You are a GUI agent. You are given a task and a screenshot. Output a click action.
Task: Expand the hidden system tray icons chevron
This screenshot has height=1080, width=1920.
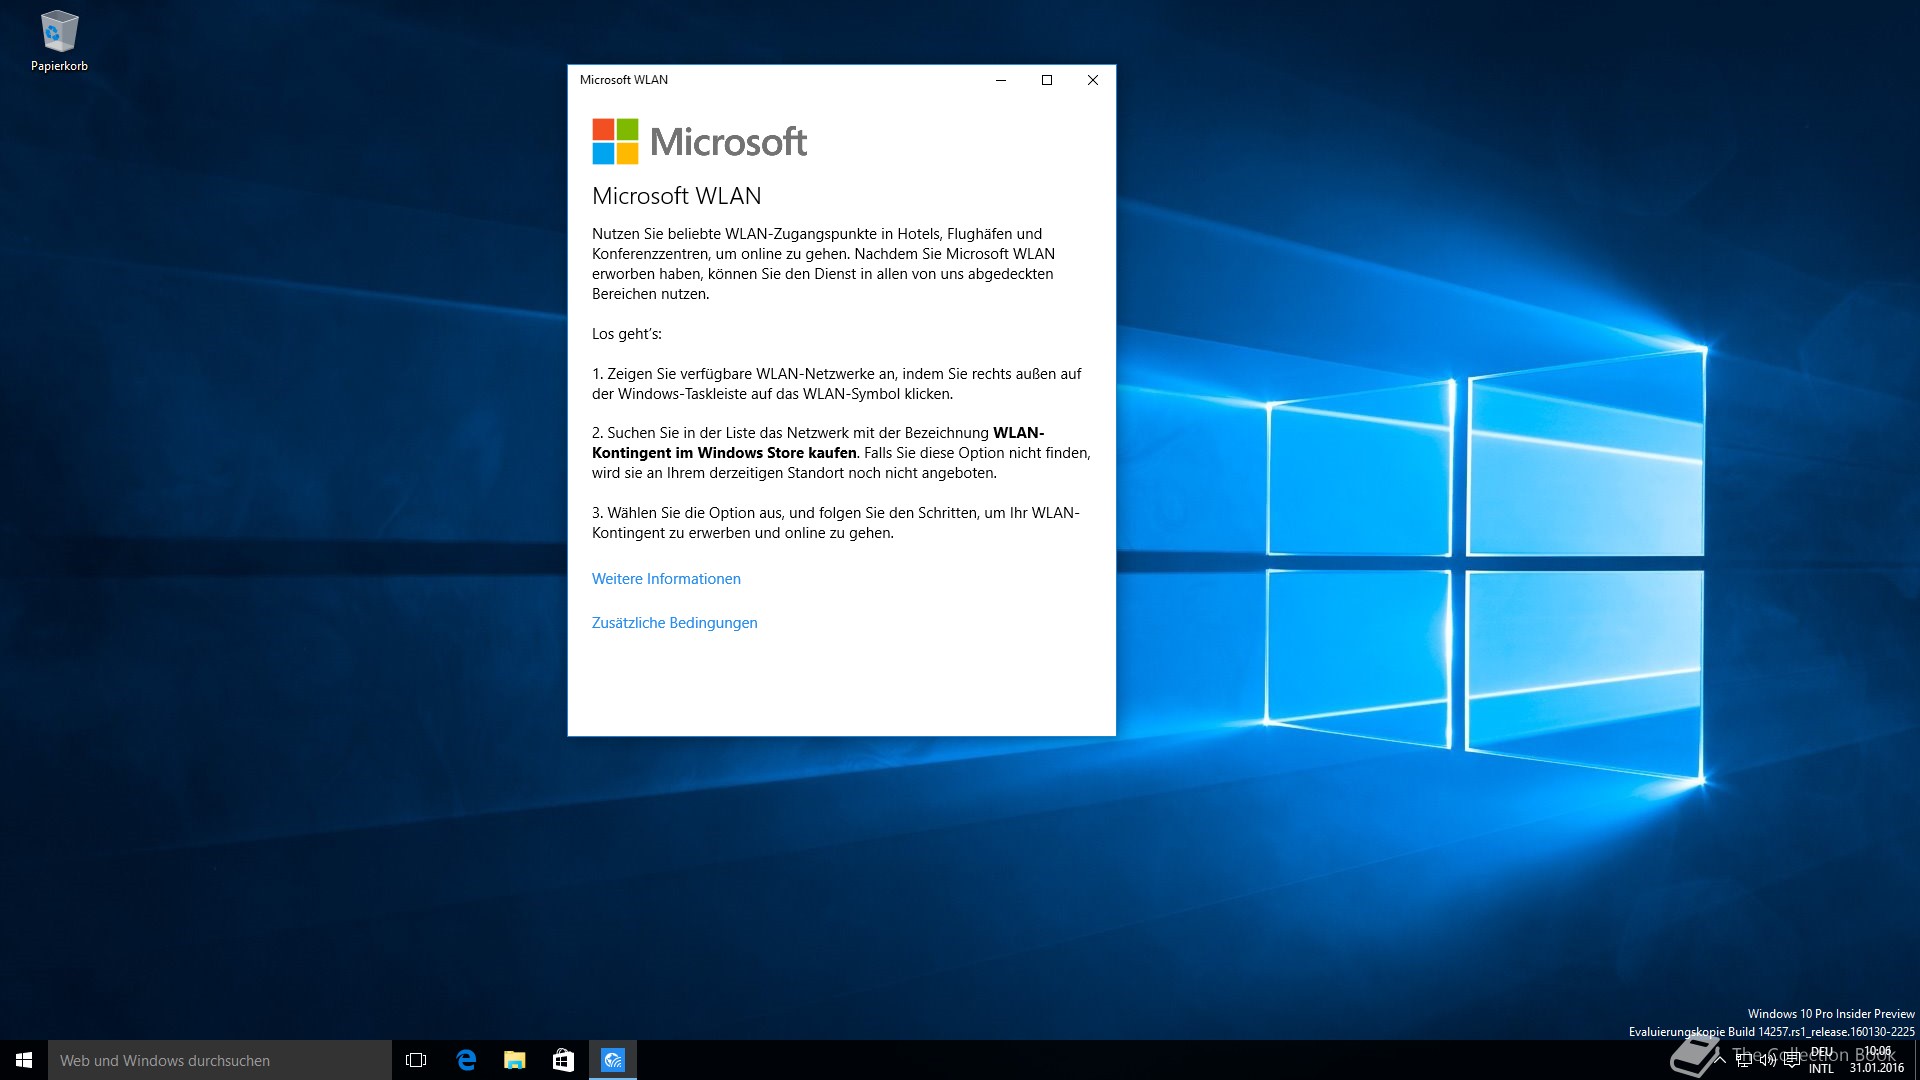1719,1060
